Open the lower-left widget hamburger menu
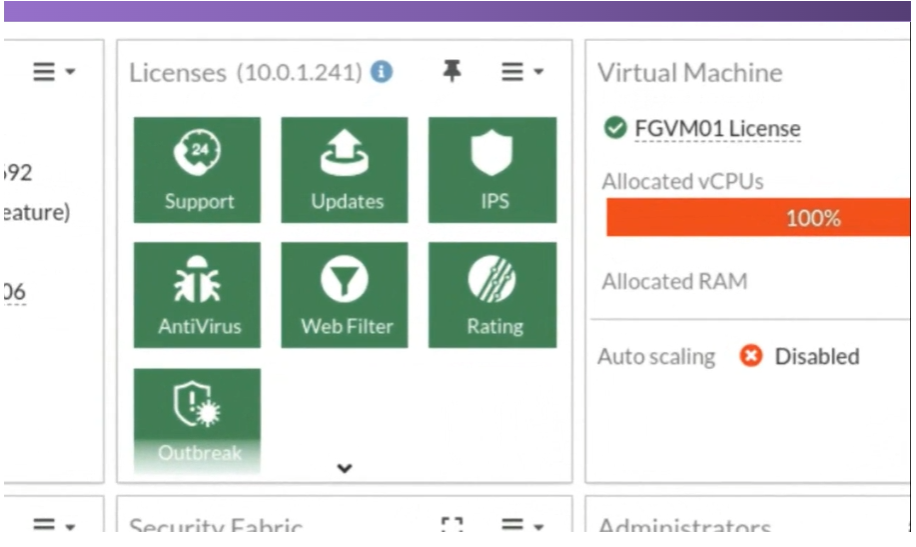Viewport: 916px width, 547px height. click(54, 525)
